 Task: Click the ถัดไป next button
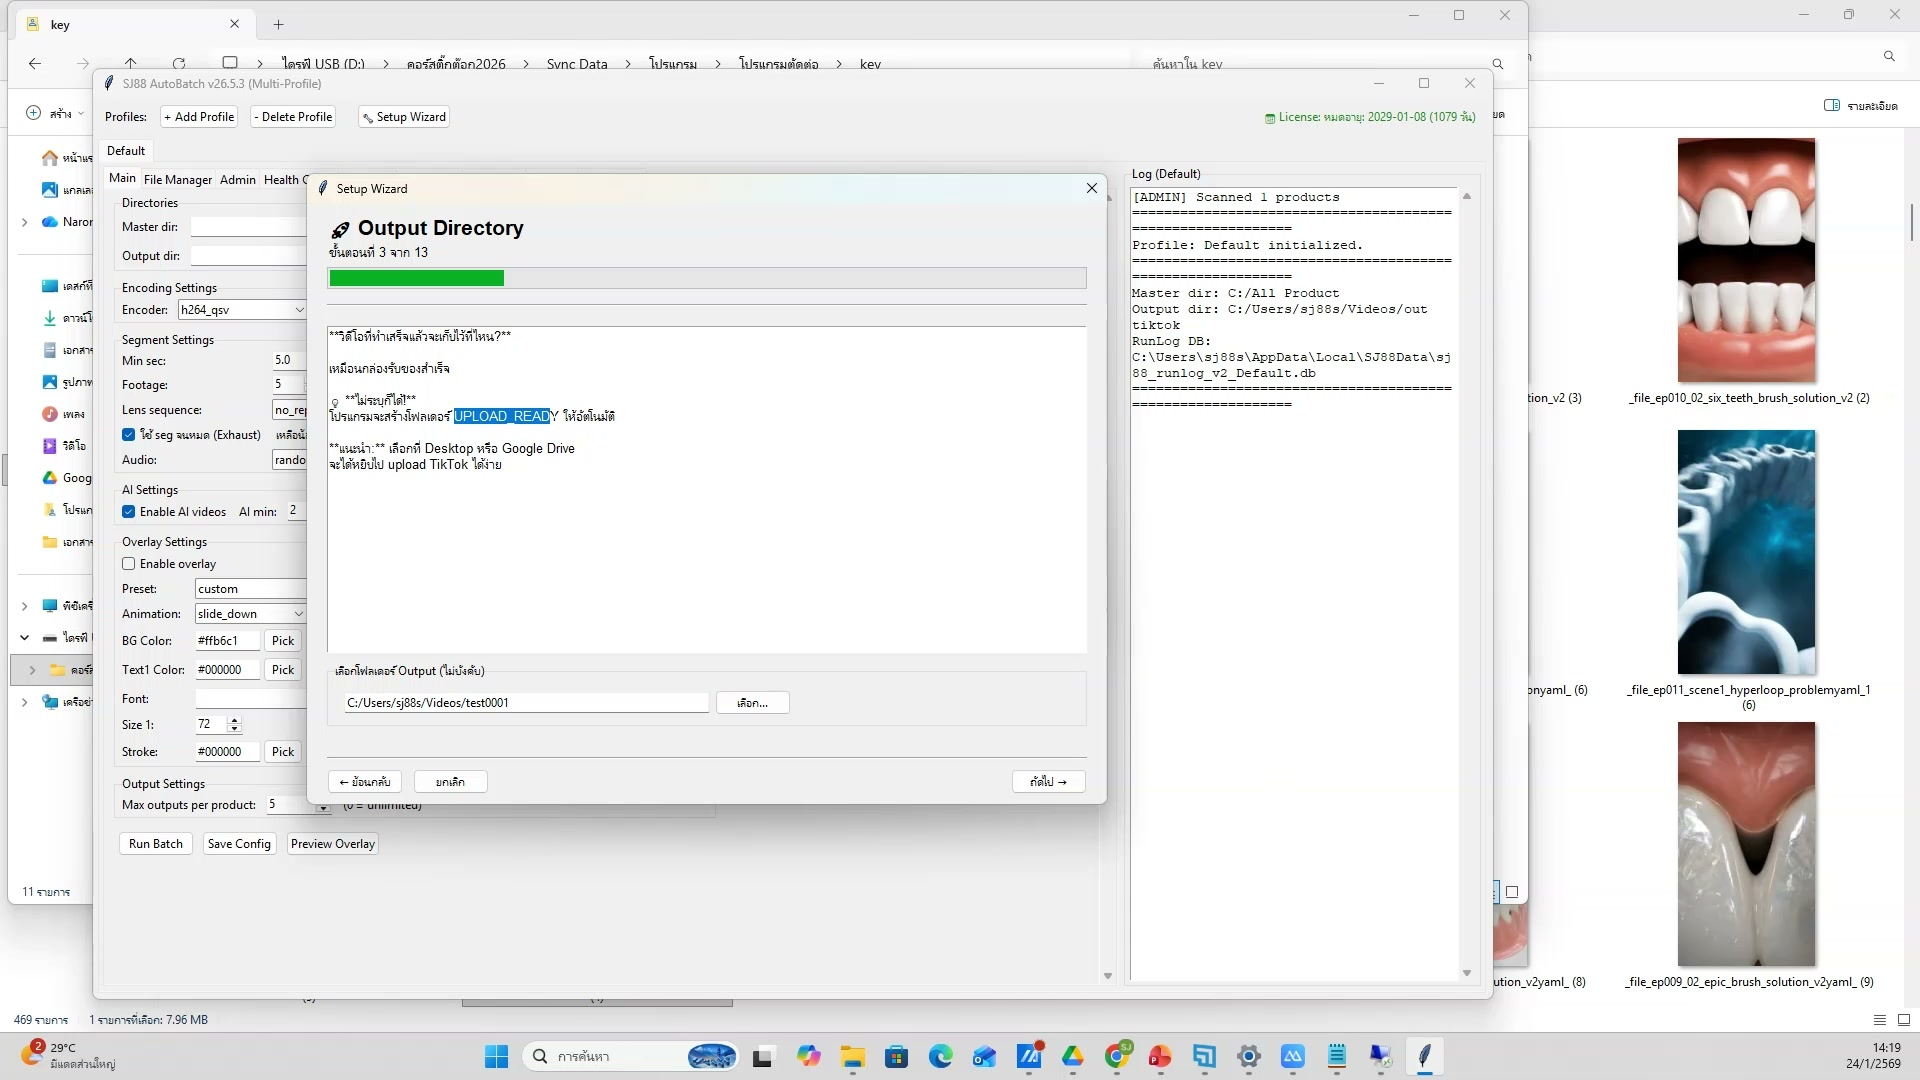(1048, 782)
